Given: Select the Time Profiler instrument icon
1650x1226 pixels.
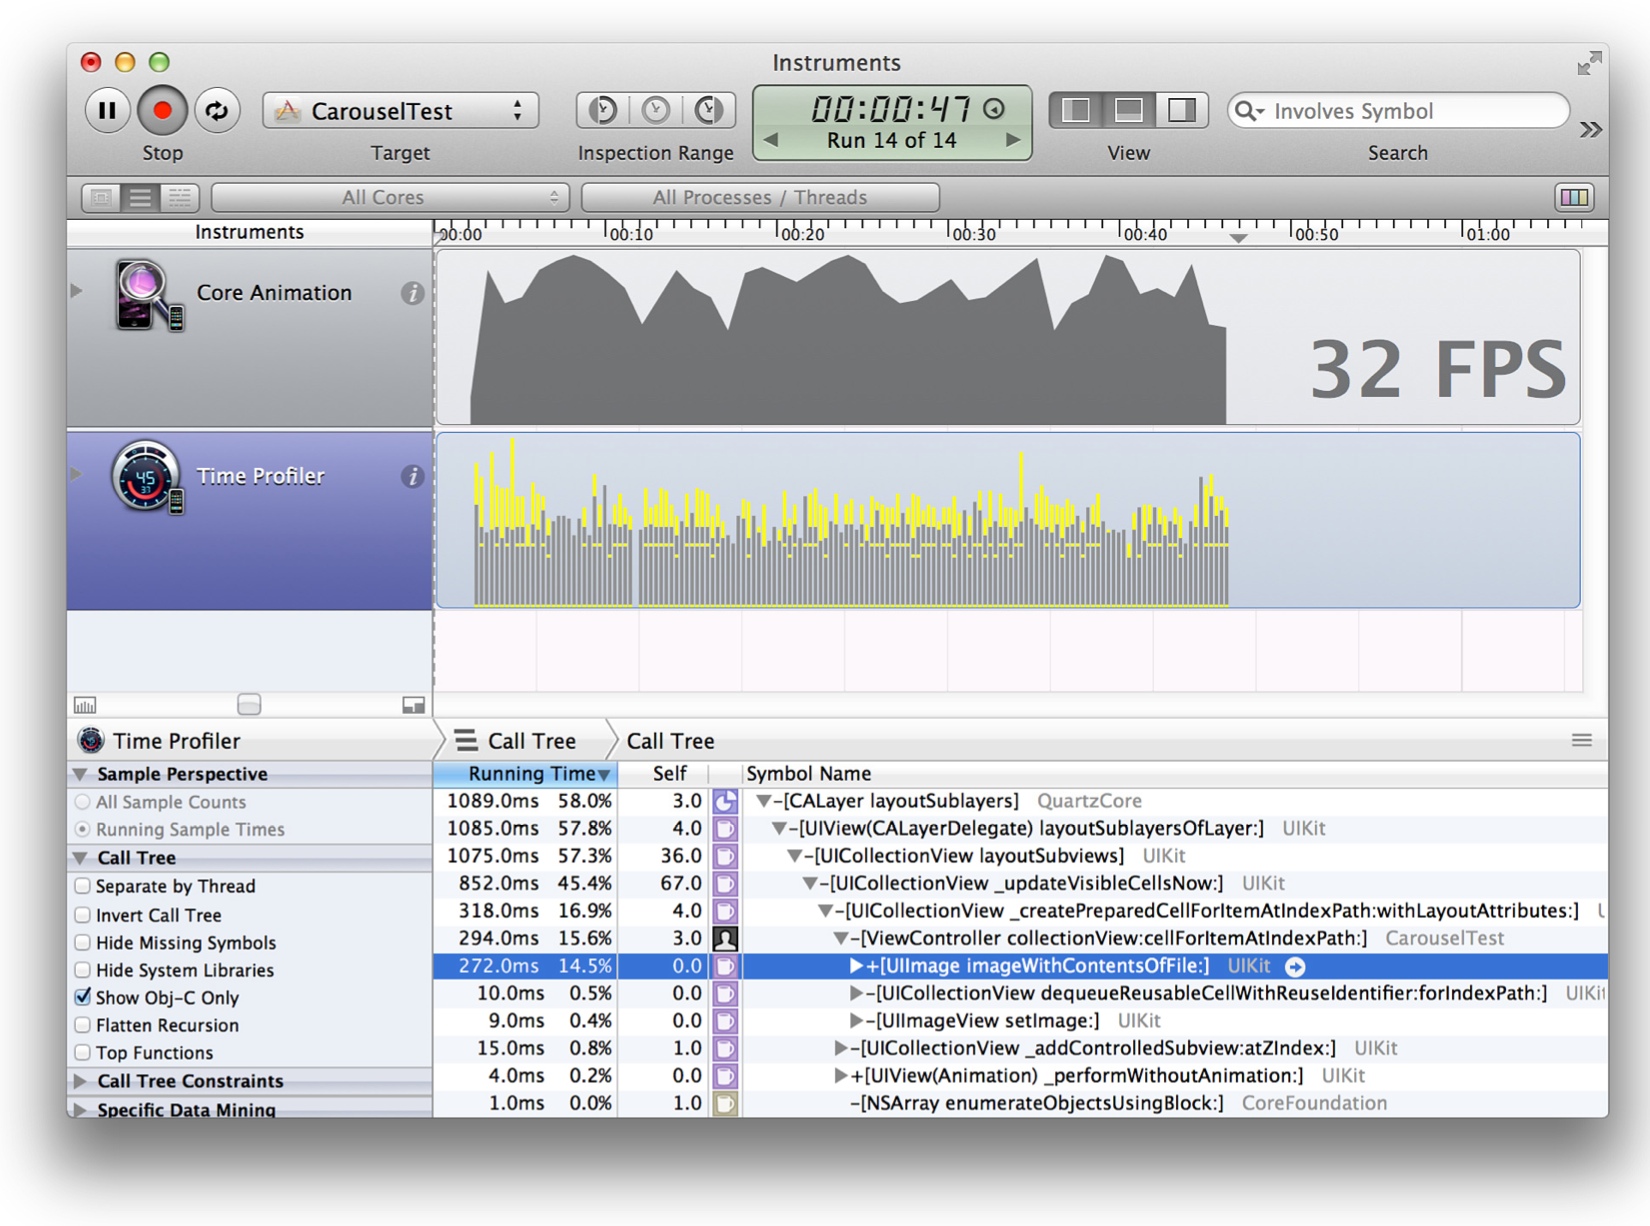Looking at the screenshot, I should point(147,478).
